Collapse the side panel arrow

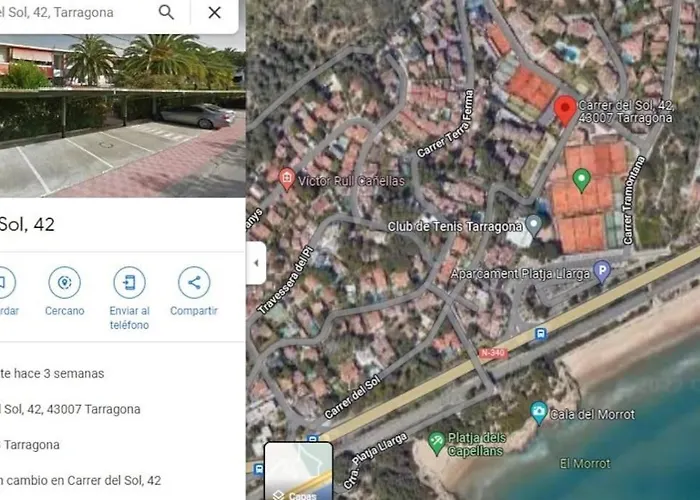[256, 263]
